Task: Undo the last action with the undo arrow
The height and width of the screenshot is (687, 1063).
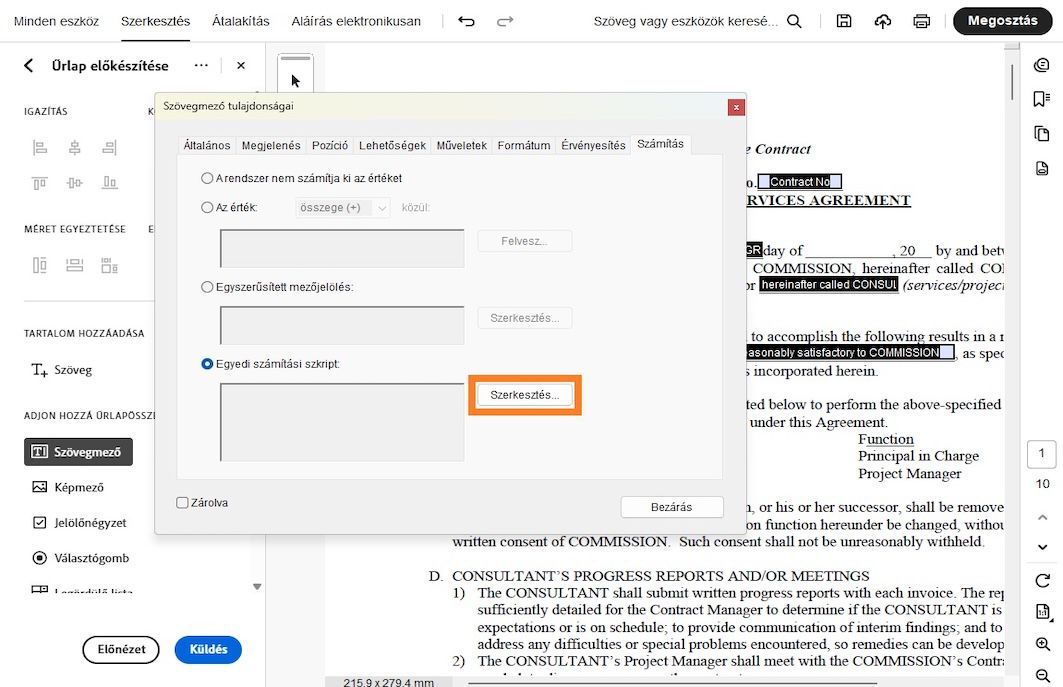Action: 466,20
